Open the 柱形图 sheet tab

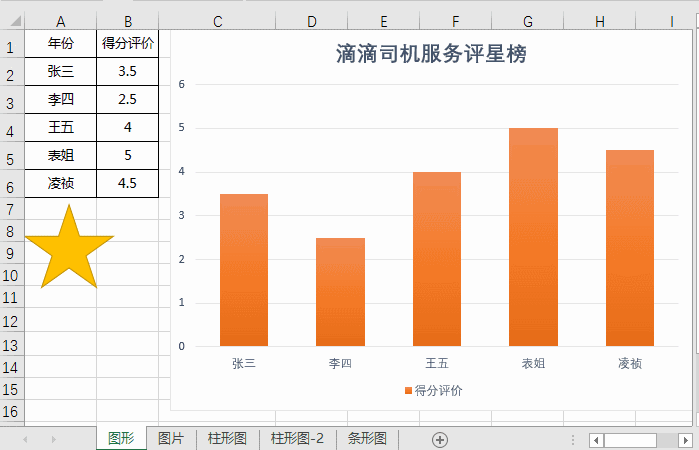click(x=227, y=438)
